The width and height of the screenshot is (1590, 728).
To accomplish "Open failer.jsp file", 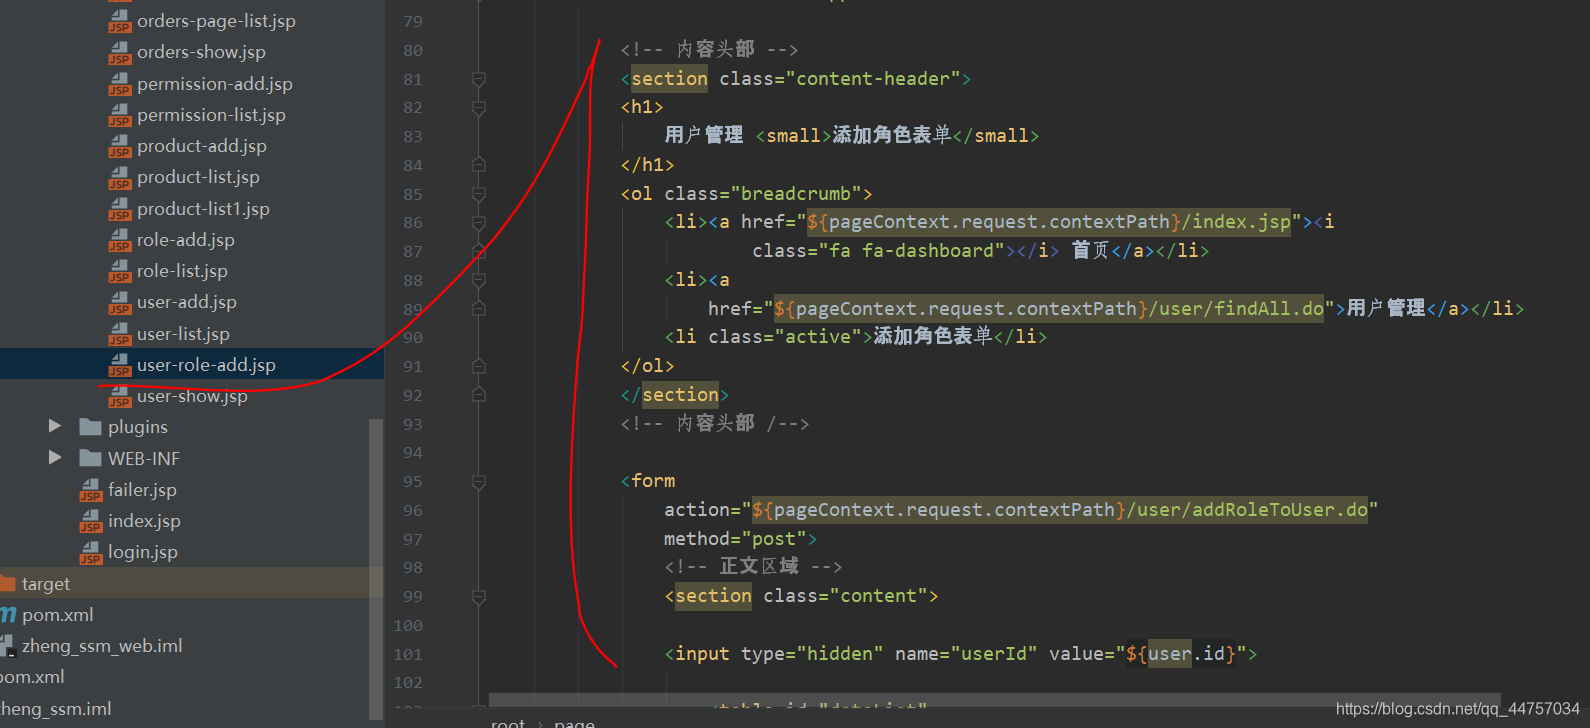I will coord(142,490).
